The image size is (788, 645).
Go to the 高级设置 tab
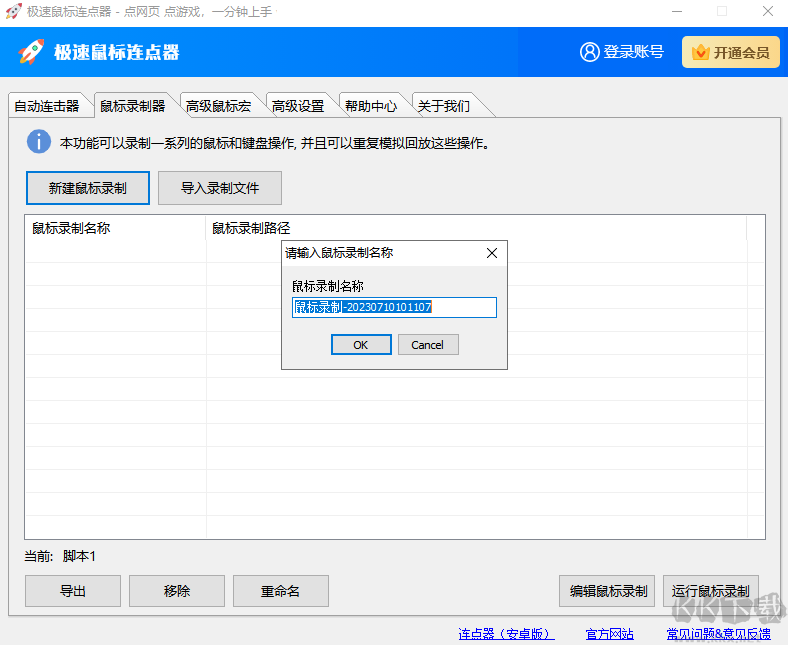tap(298, 106)
